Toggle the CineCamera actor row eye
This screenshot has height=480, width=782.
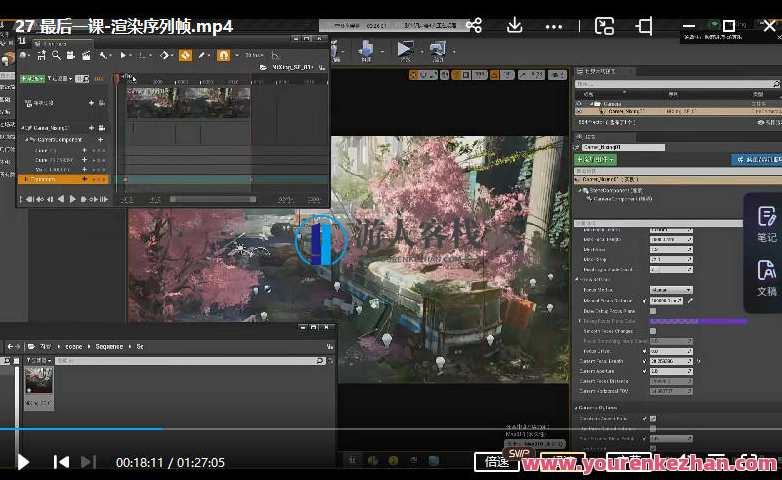click(579, 111)
